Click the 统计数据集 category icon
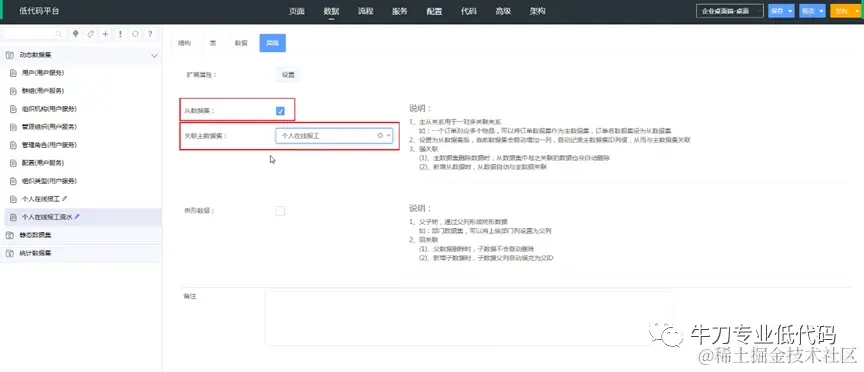Viewport: 864px width, 372px height. 9,253
